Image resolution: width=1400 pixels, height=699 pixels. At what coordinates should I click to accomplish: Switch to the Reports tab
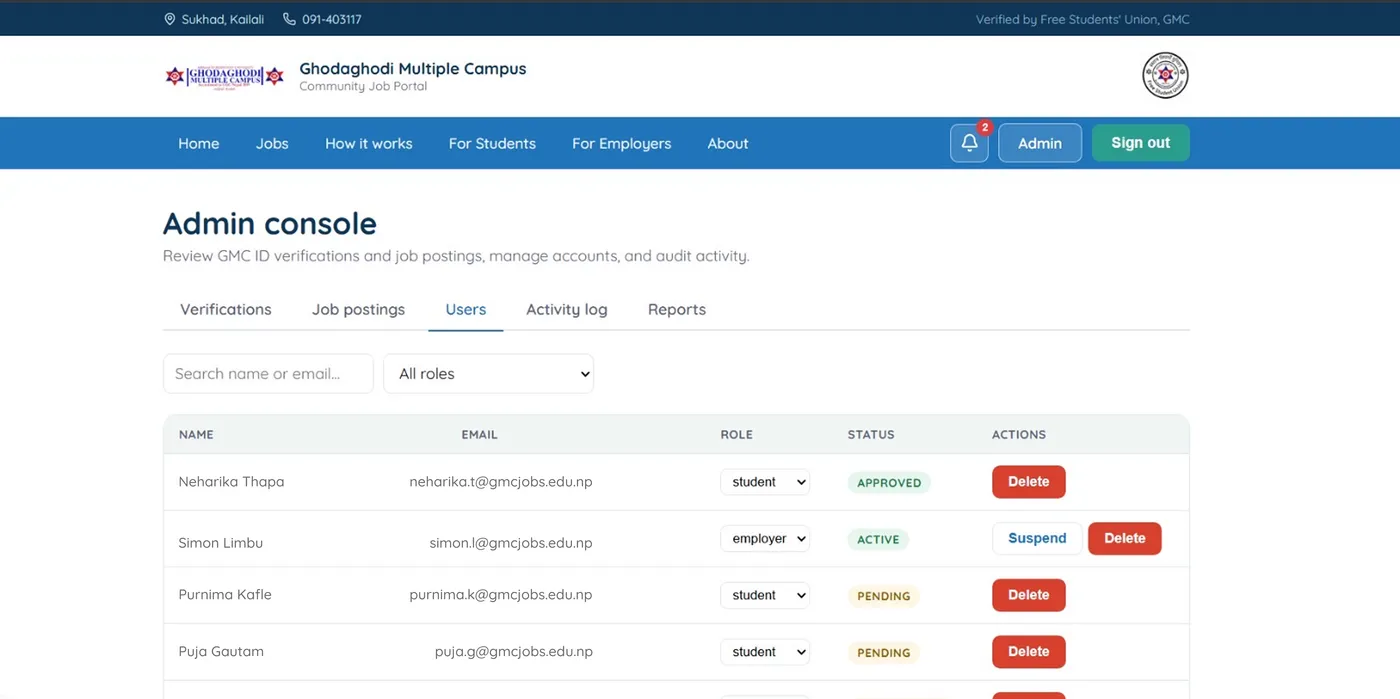pos(677,309)
